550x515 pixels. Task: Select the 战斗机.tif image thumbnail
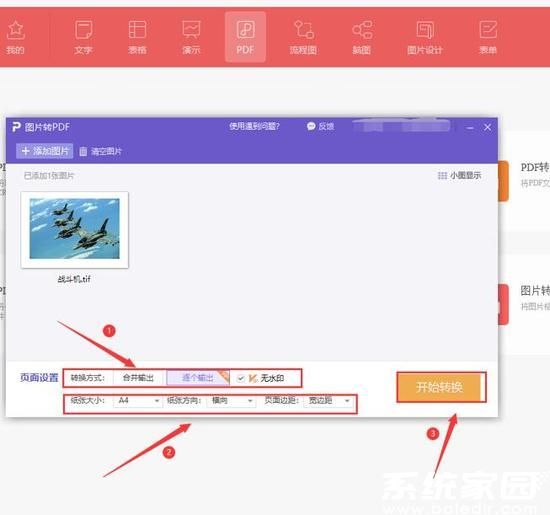point(75,230)
